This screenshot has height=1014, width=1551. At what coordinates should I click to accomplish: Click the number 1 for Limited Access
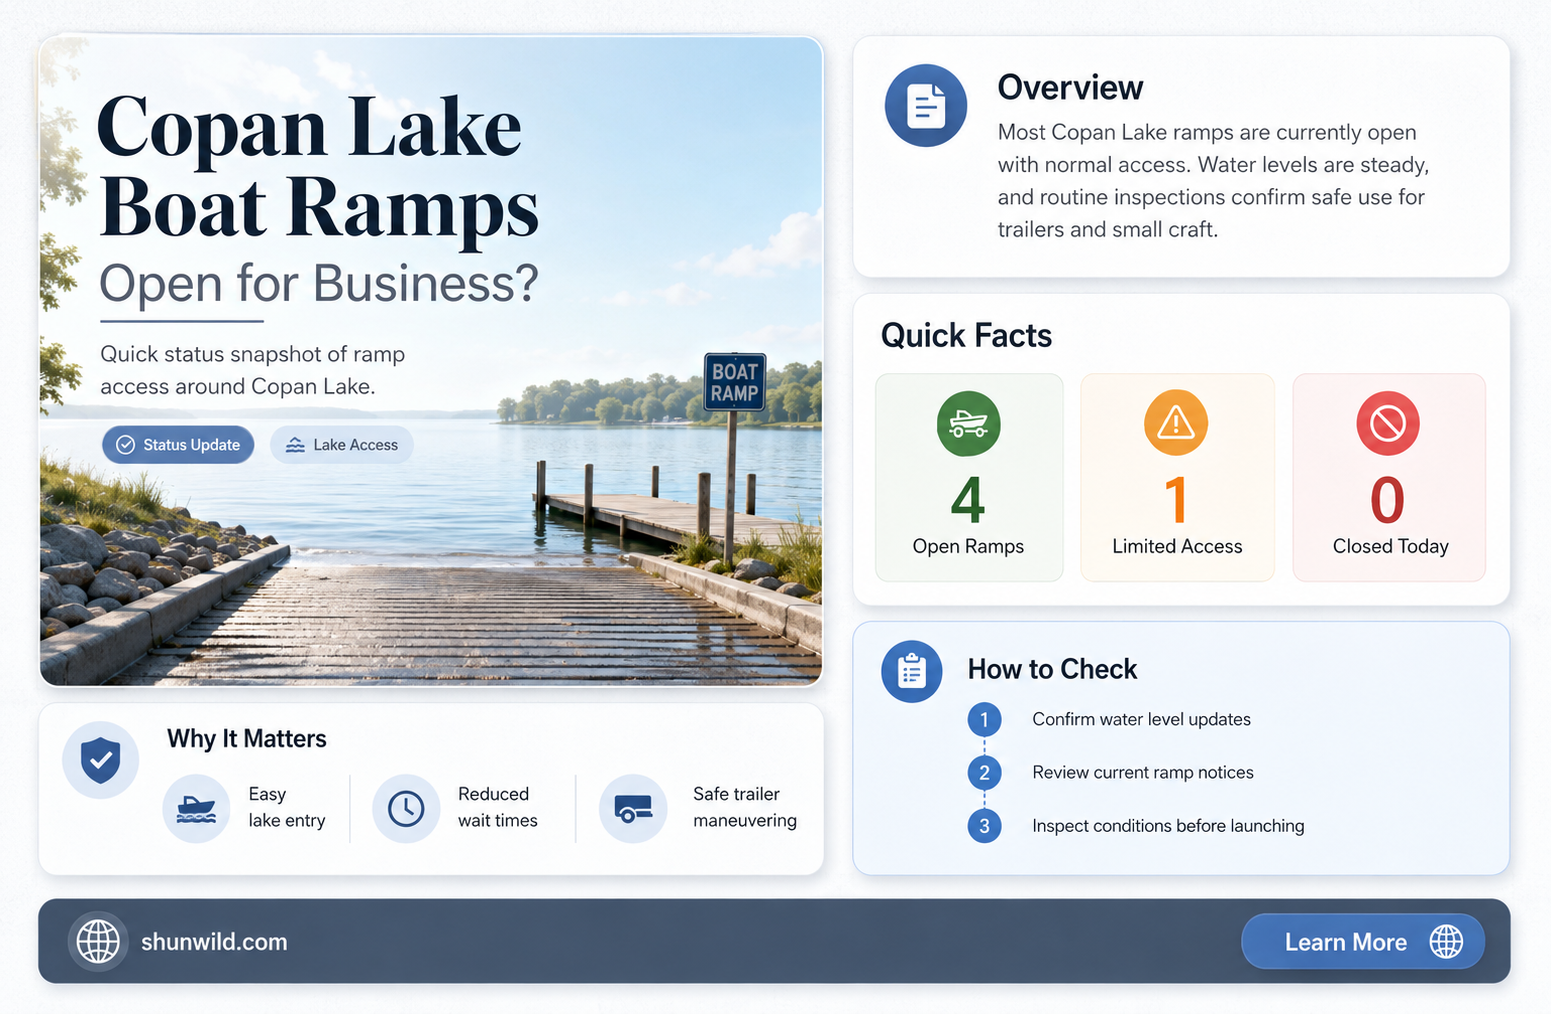(1177, 500)
